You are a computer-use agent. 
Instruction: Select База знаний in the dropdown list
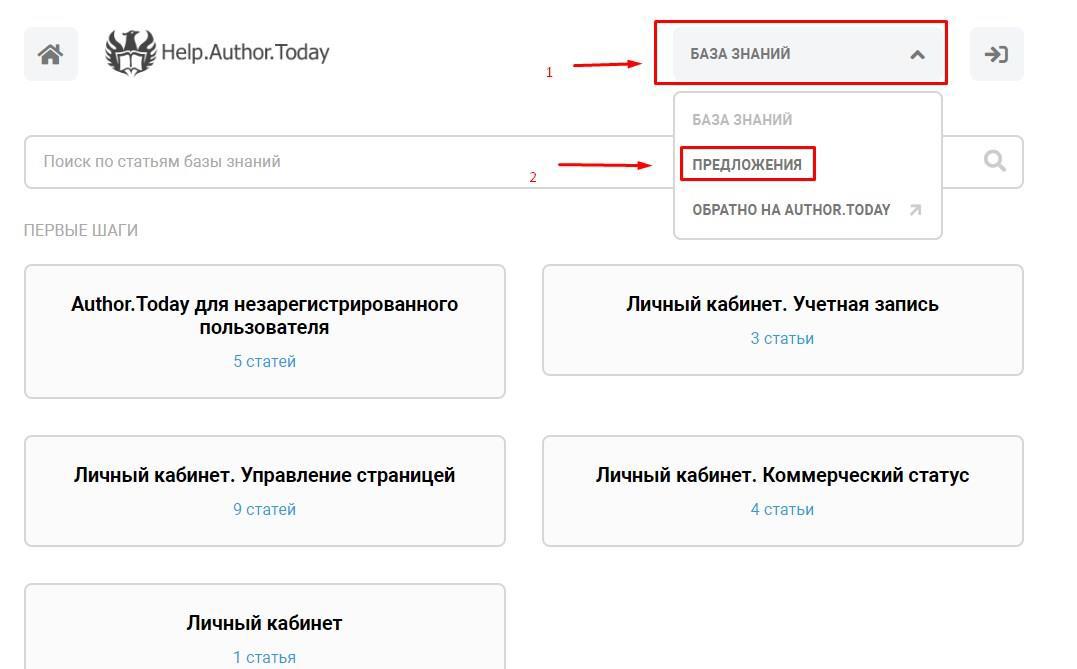click(x=742, y=120)
